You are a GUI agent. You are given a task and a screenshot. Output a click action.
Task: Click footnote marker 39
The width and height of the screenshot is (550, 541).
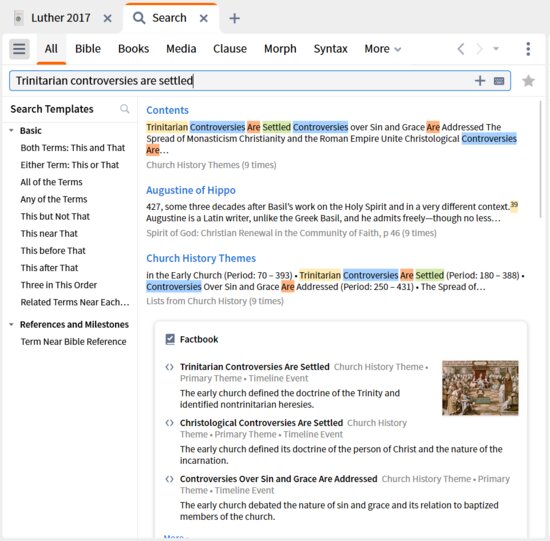[514, 205]
